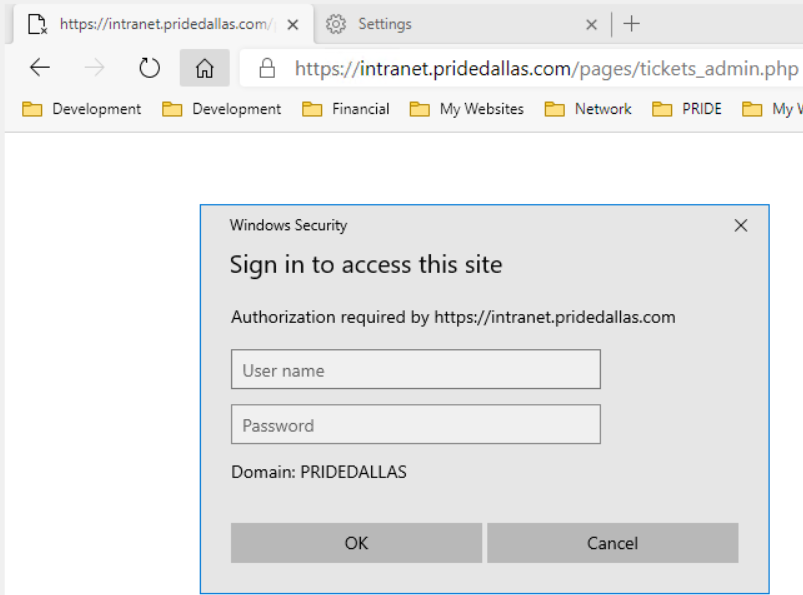Click inside the User name field

(415, 369)
